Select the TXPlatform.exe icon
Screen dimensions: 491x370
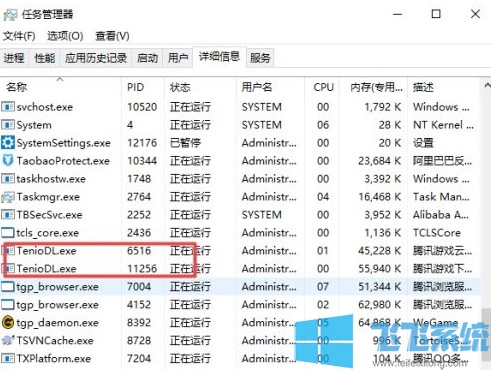click(8, 359)
